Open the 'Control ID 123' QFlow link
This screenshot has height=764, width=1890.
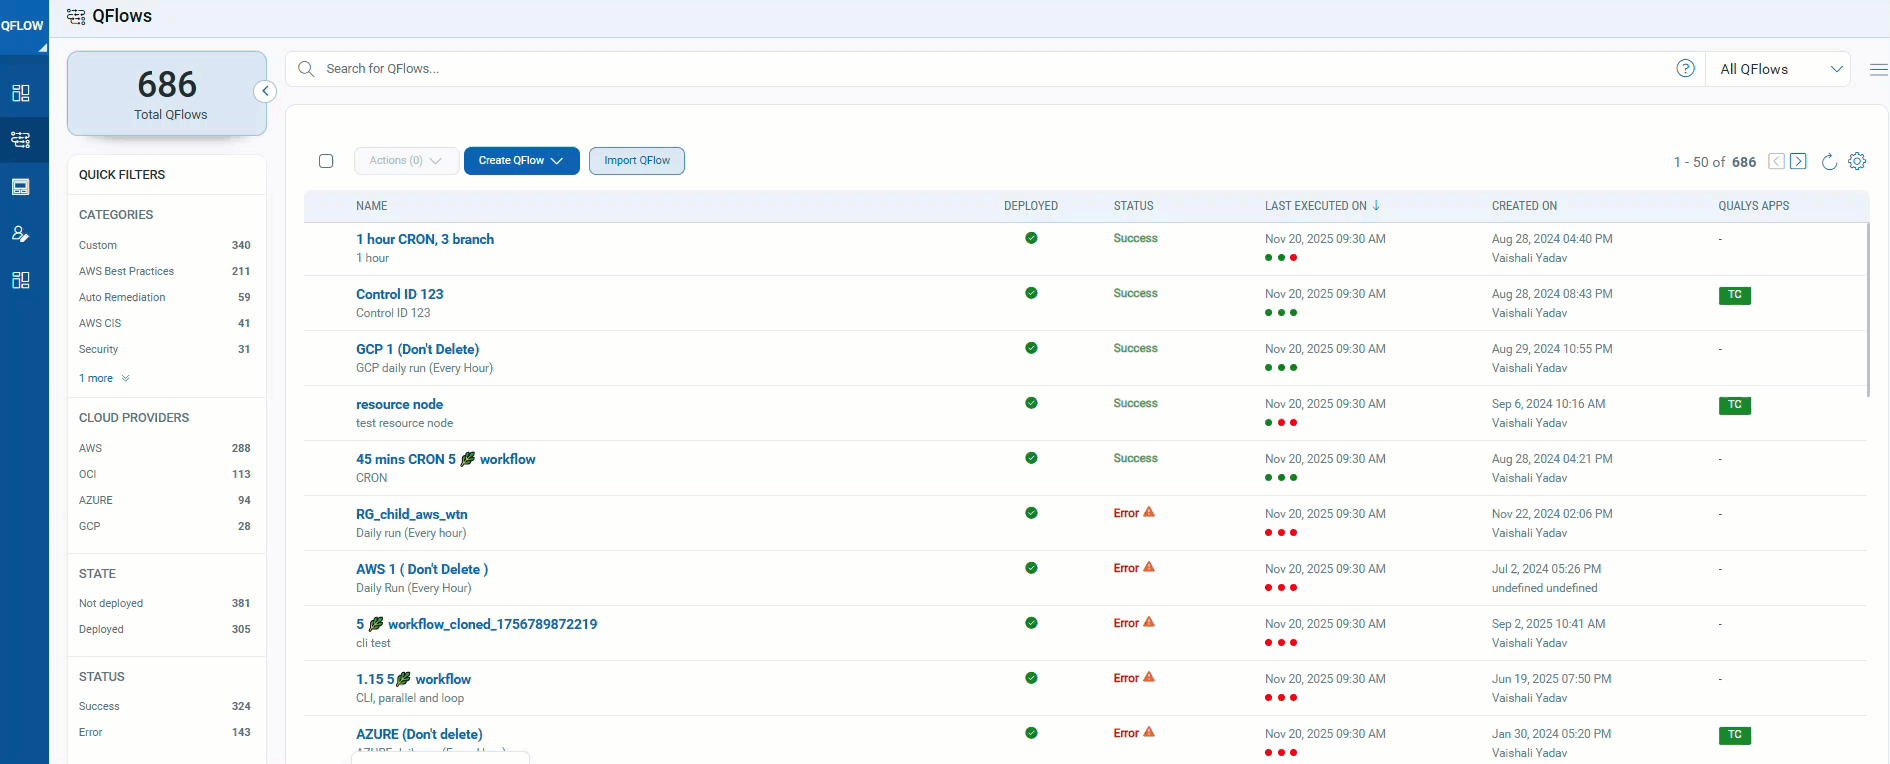click(399, 294)
